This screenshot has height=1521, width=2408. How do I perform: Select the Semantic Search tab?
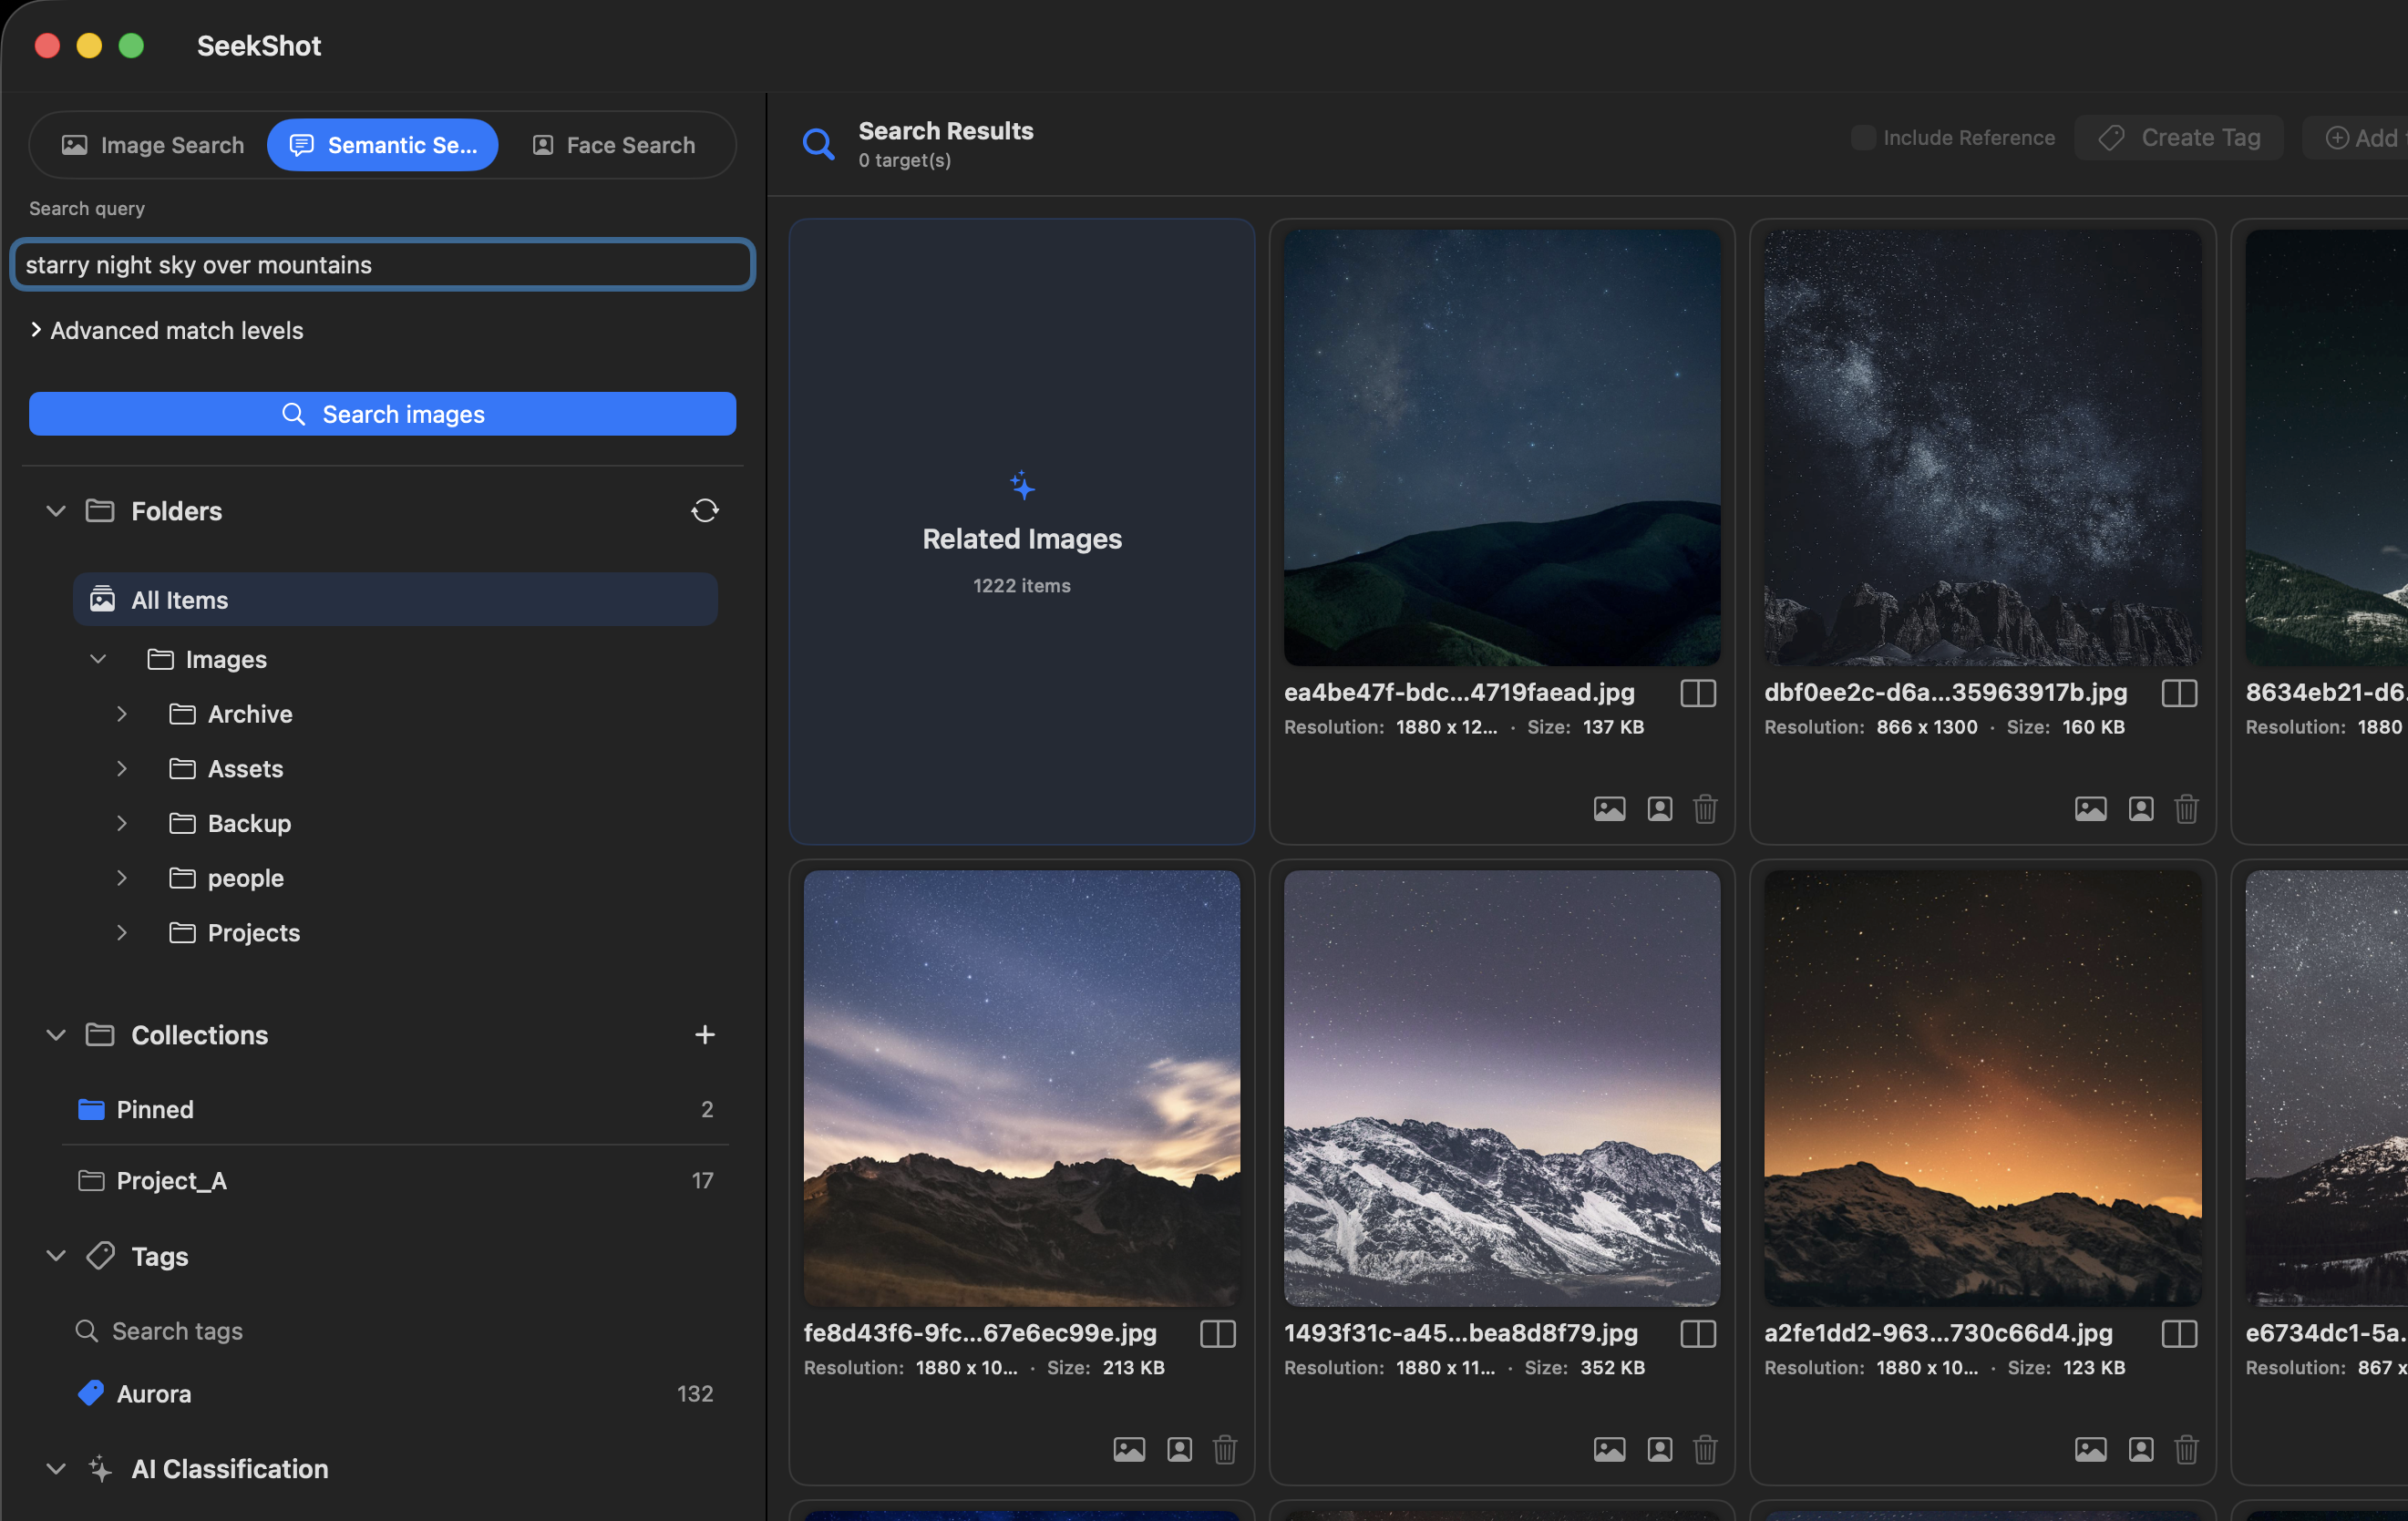pyautogui.click(x=382, y=145)
